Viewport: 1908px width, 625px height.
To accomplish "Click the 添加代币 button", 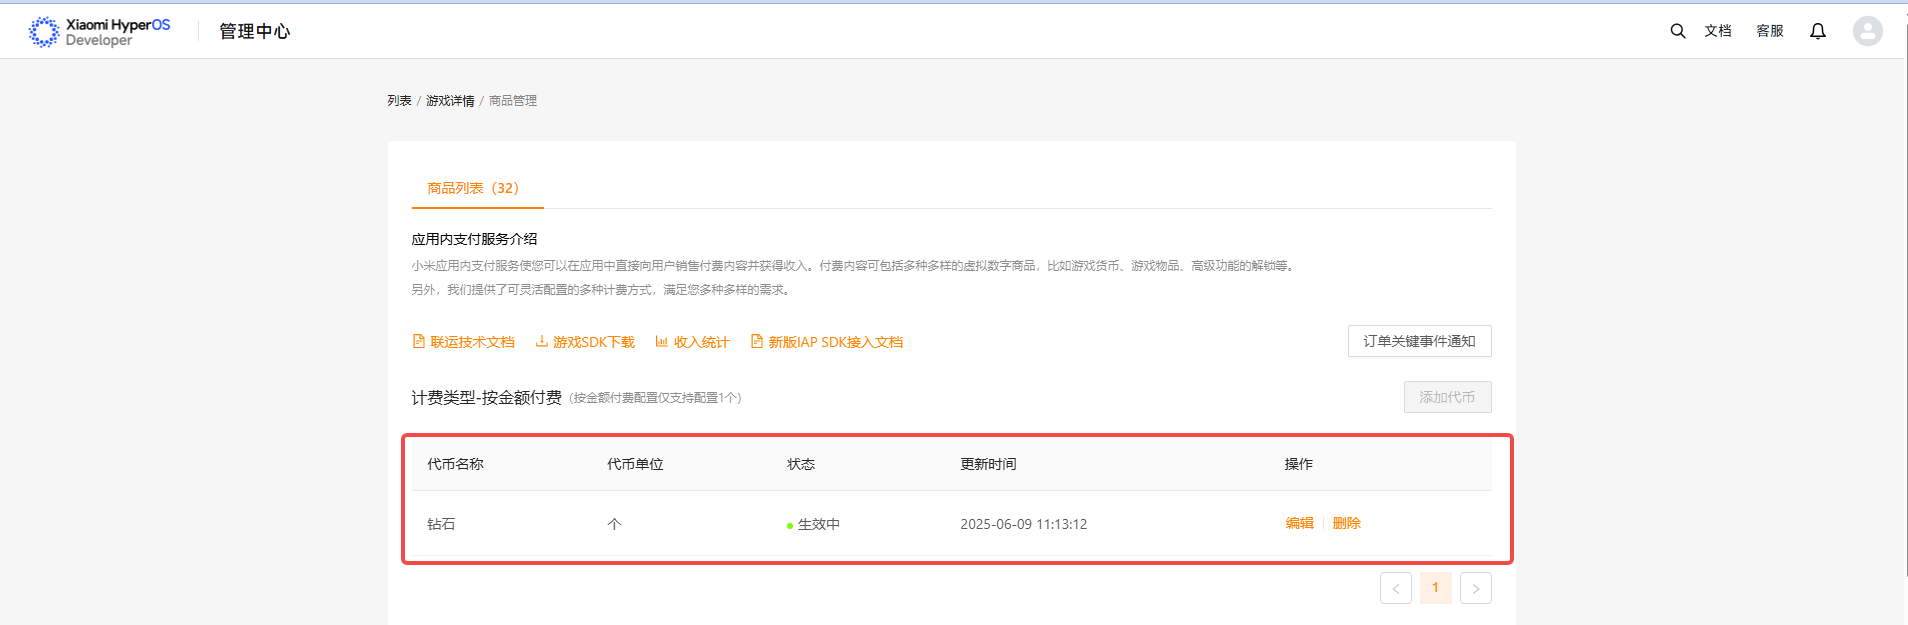I will pos(1448,397).
